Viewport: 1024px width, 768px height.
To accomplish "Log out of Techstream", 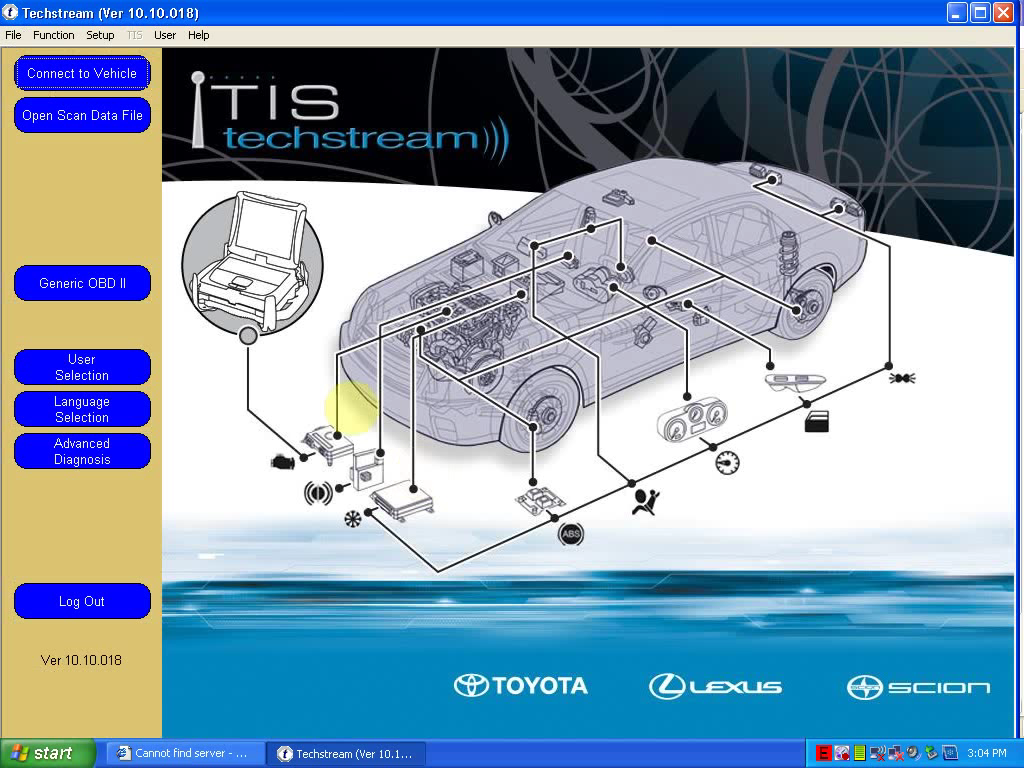I will pyautogui.click(x=82, y=601).
